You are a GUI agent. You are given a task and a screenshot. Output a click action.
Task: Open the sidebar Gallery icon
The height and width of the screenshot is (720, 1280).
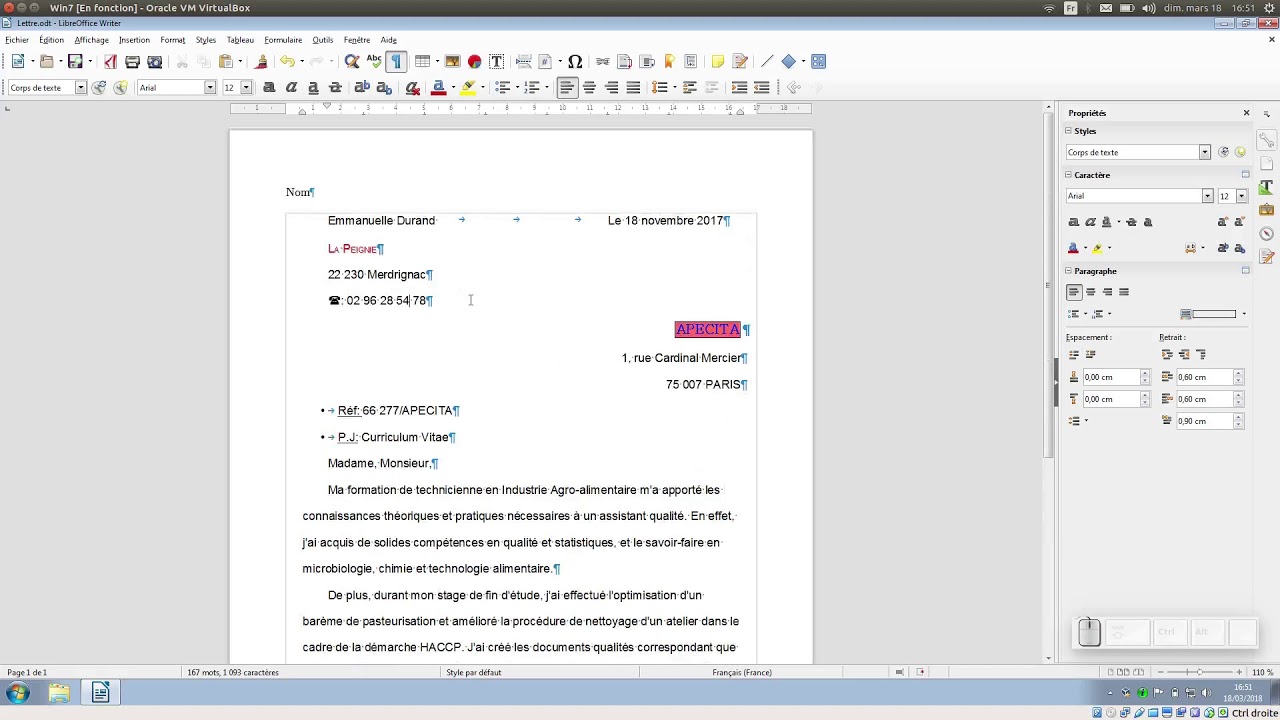tap(1266, 210)
